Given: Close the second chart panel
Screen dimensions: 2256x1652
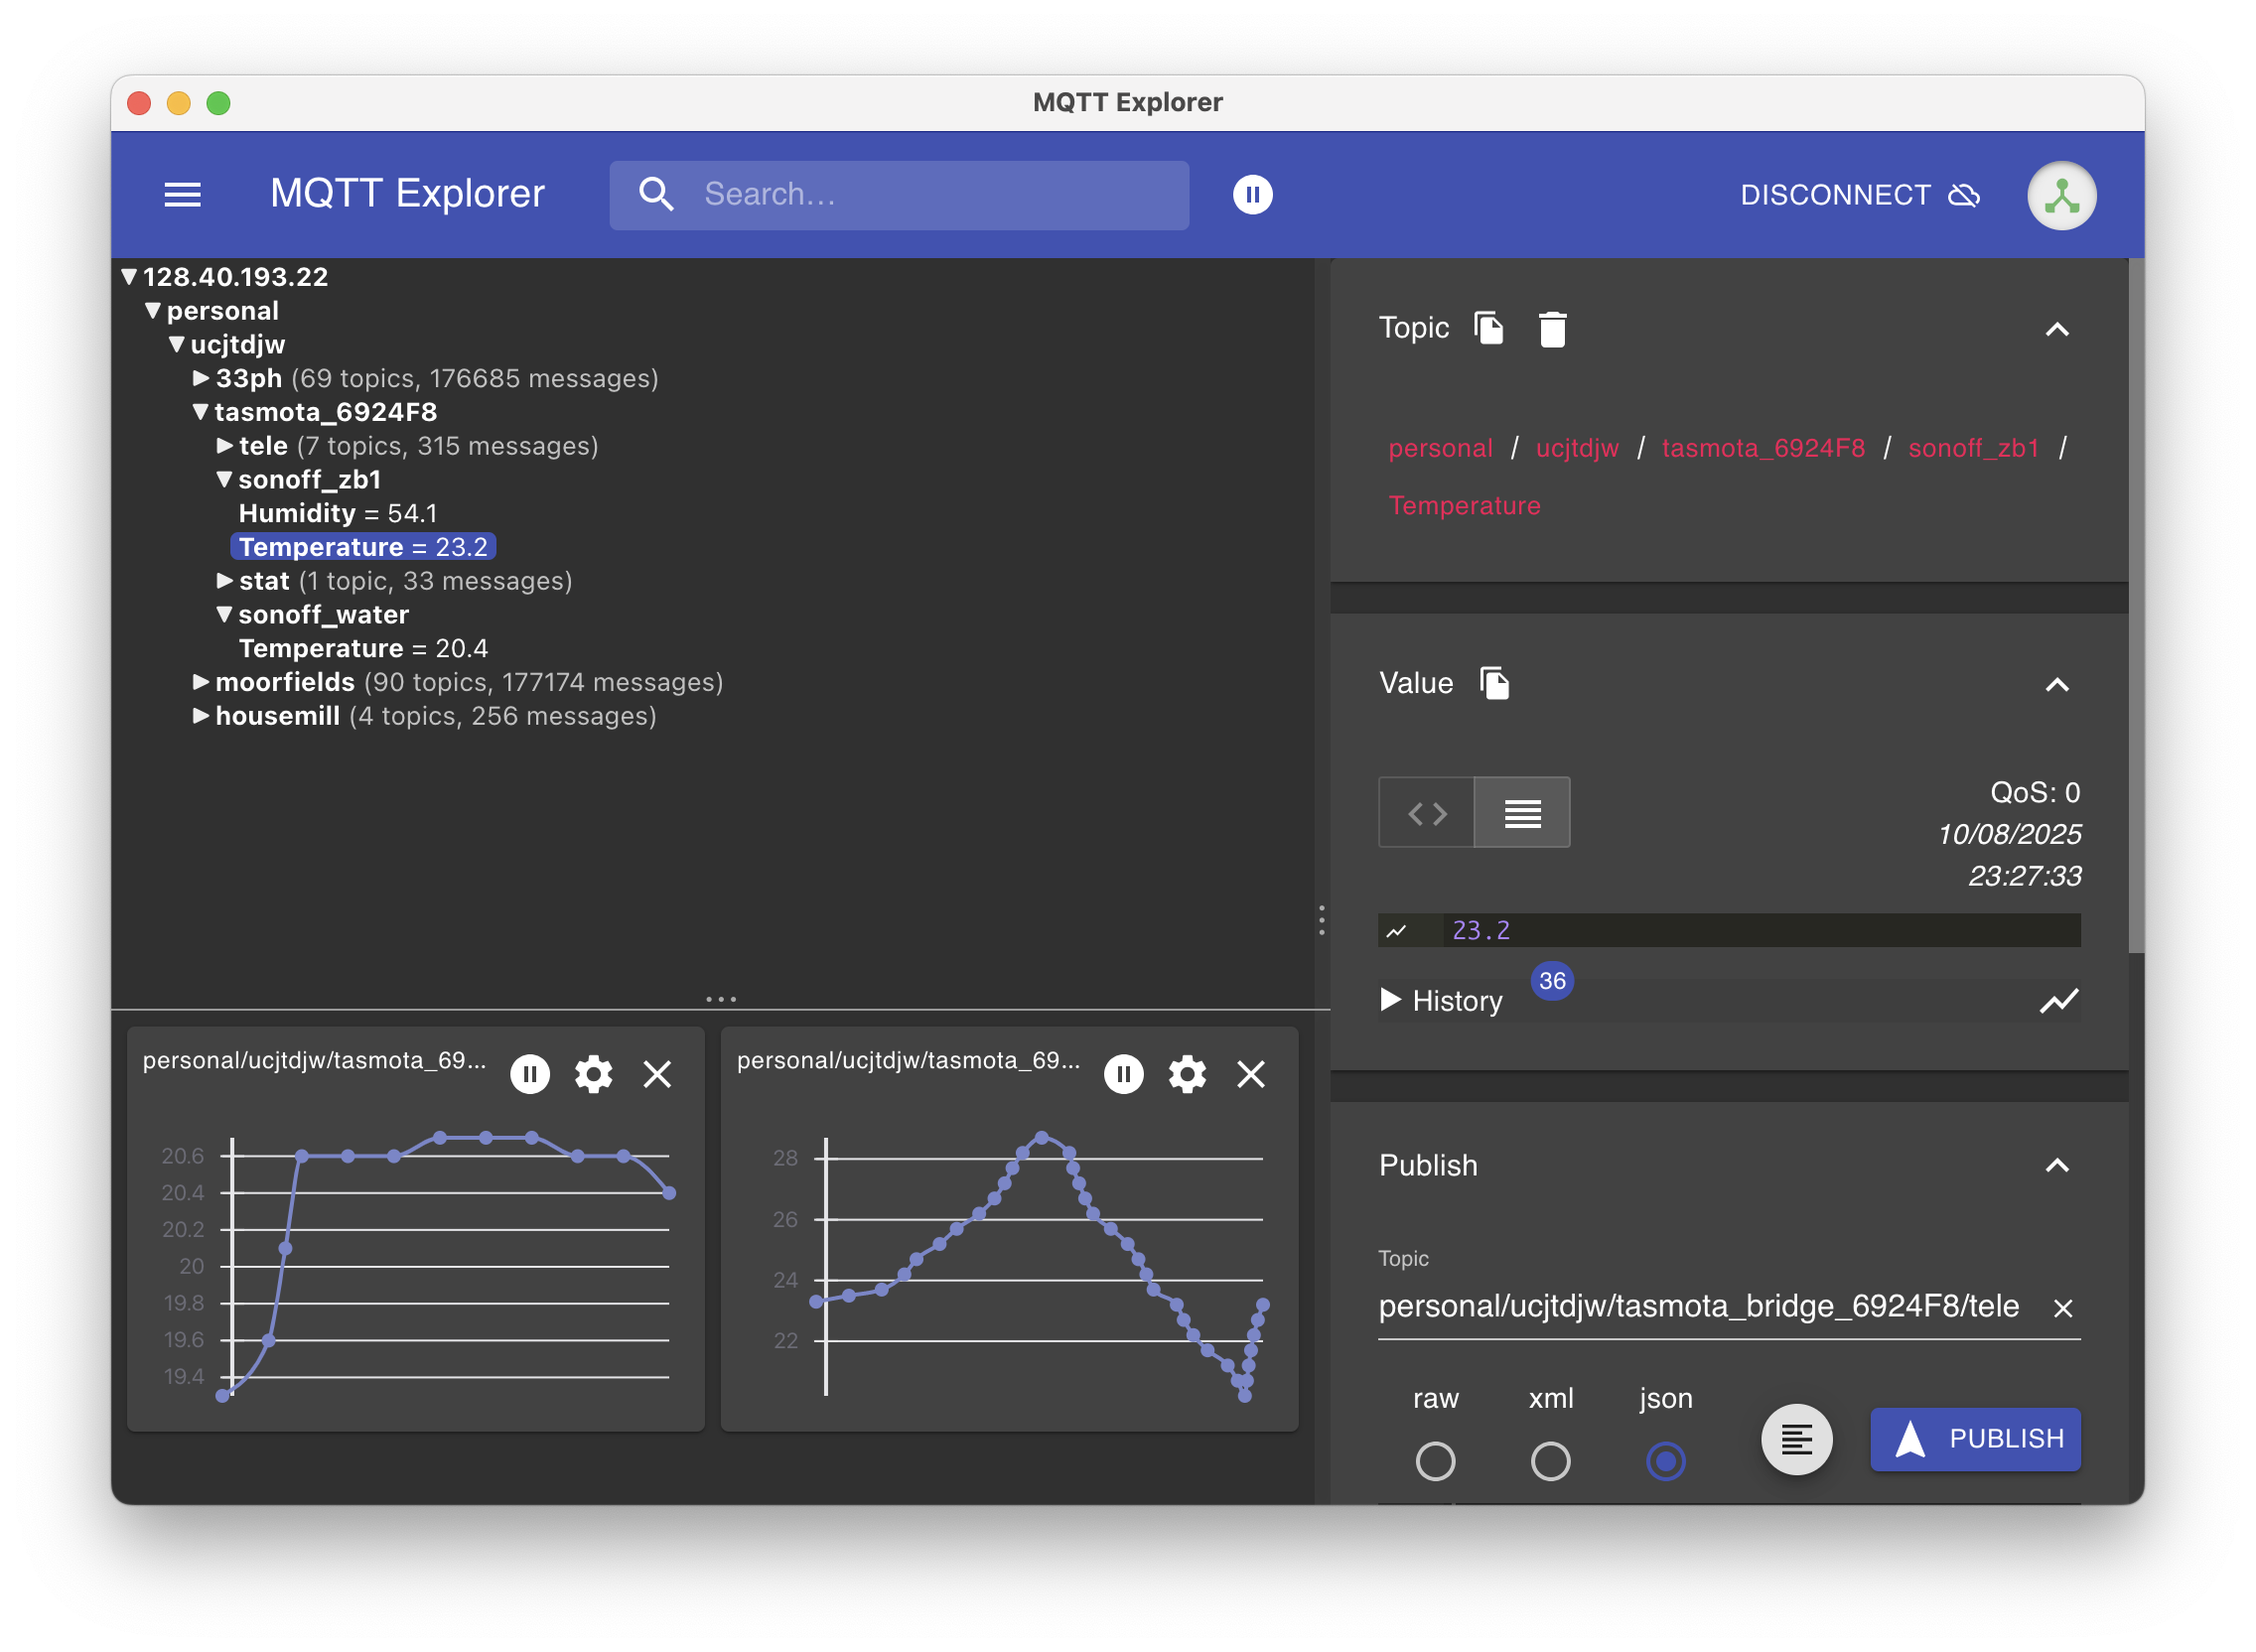Looking at the screenshot, I should tap(1250, 1074).
